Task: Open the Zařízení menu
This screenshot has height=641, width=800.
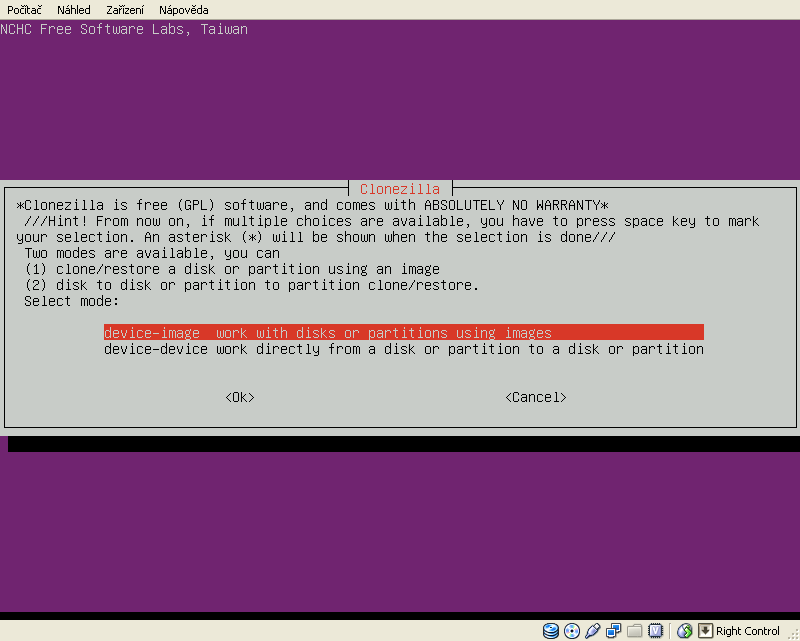Action: [x=125, y=9]
